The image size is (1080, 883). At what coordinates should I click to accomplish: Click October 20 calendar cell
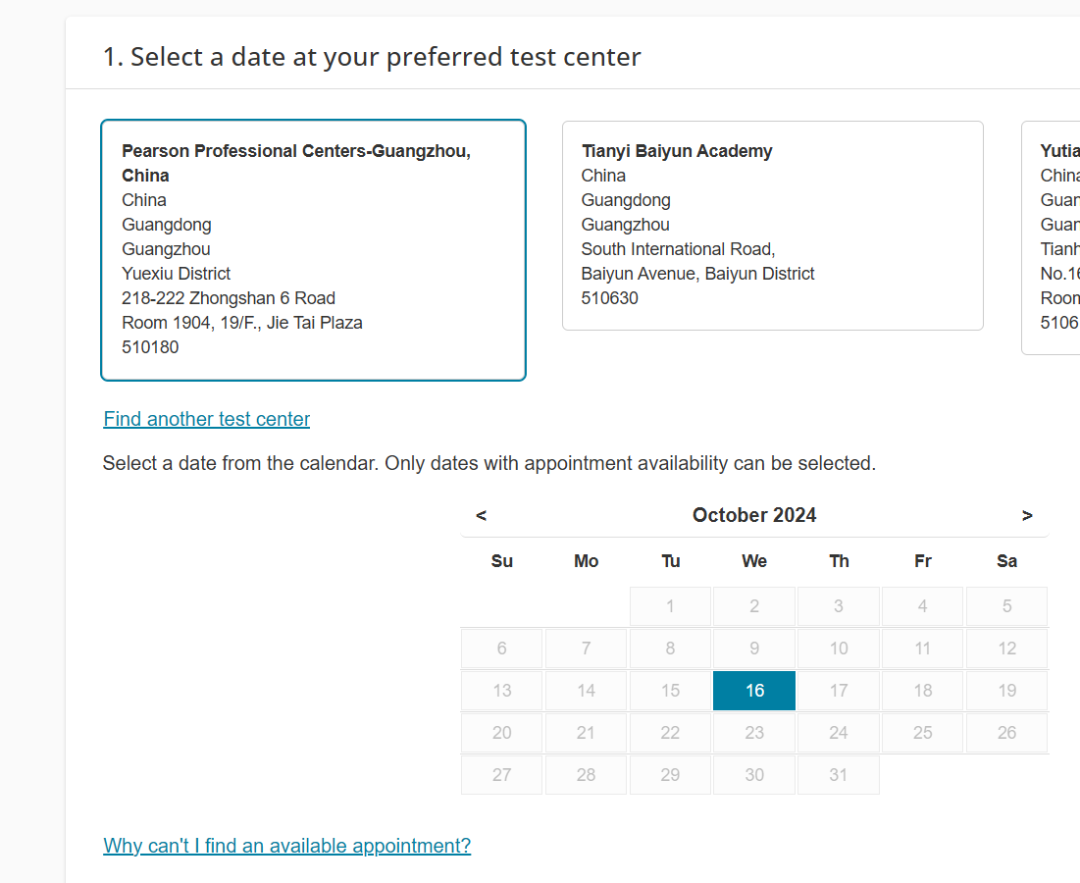(x=502, y=732)
